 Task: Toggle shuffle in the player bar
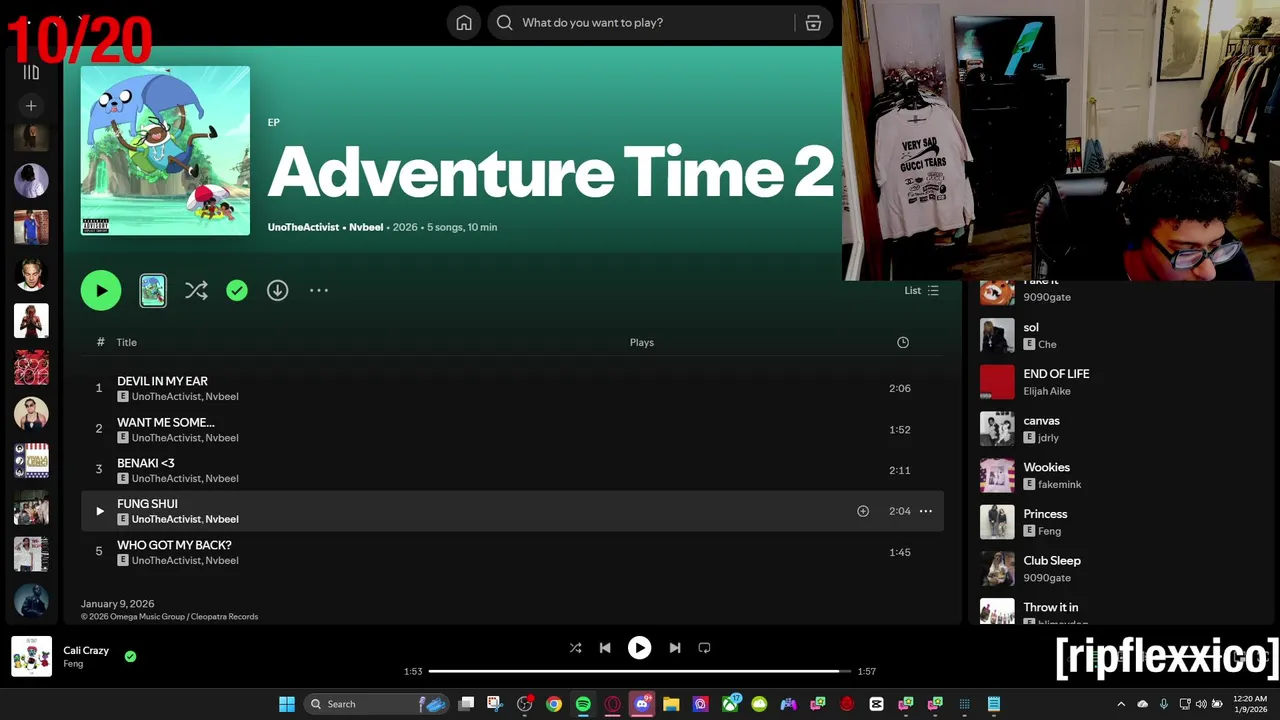(575, 648)
